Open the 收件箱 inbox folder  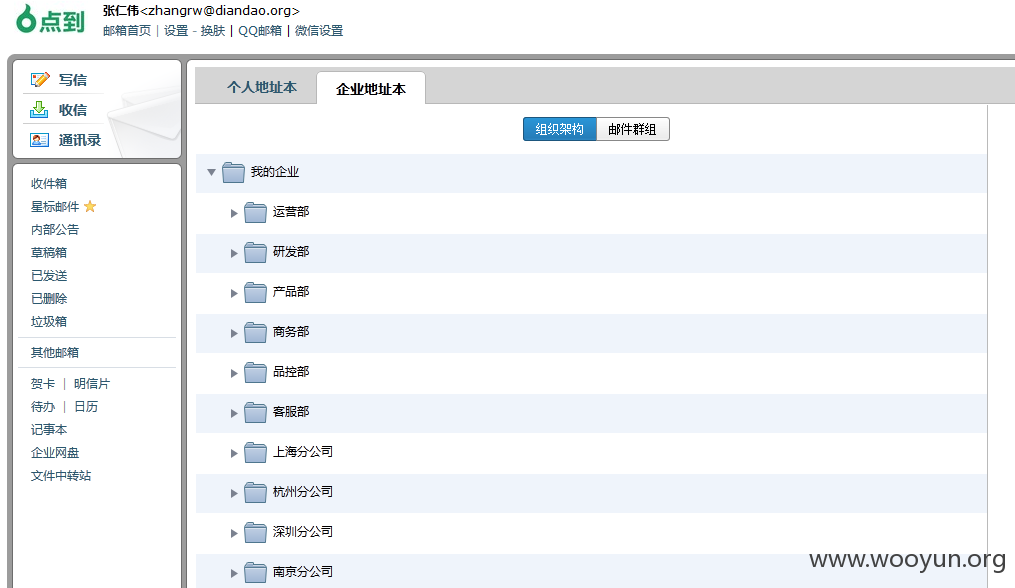49,184
